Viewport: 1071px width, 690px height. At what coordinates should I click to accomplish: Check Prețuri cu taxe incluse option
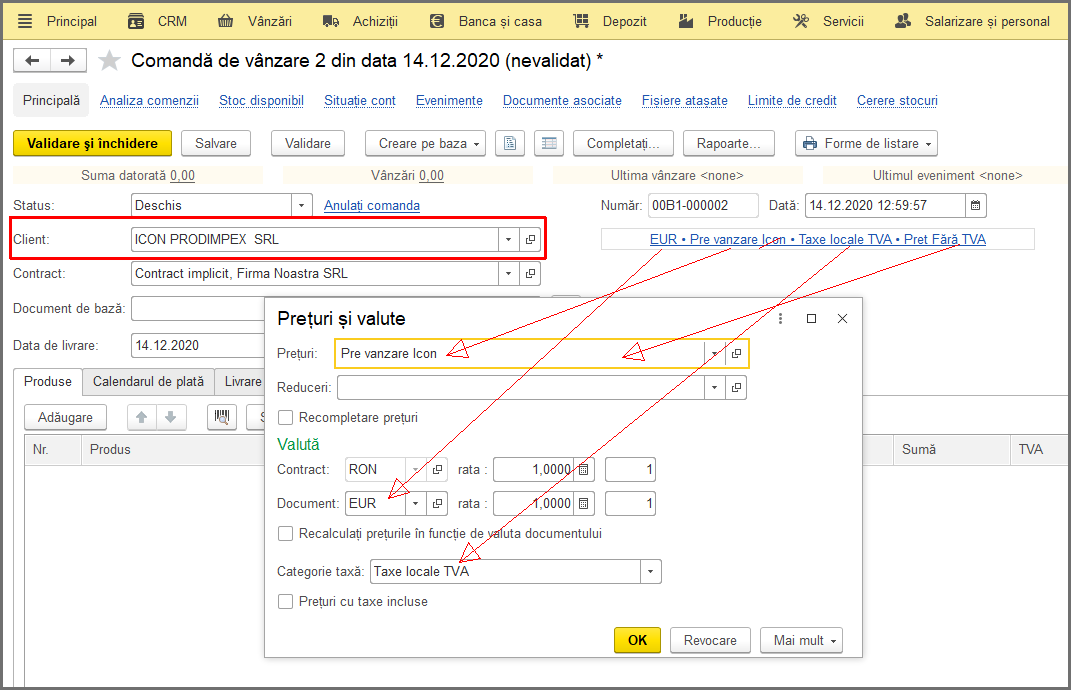pyautogui.click(x=286, y=602)
